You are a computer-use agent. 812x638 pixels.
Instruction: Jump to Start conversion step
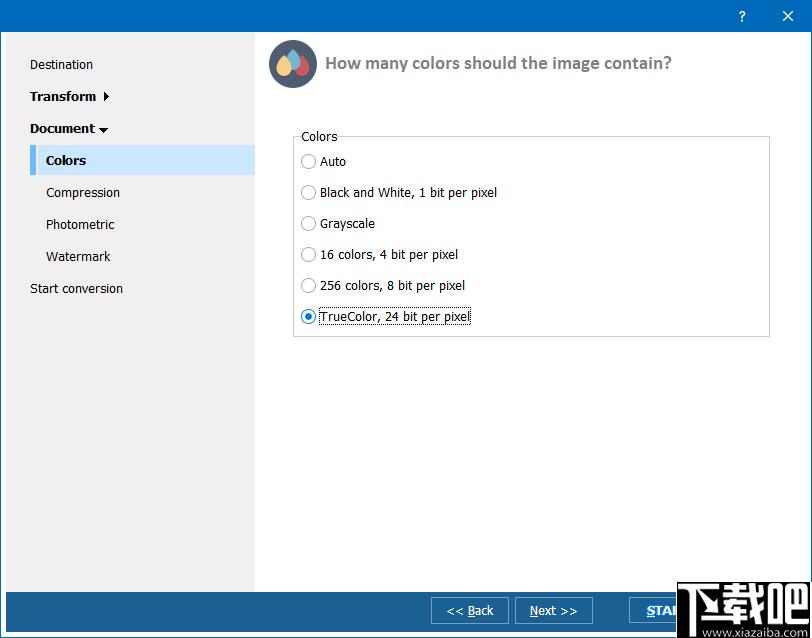(76, 288)
